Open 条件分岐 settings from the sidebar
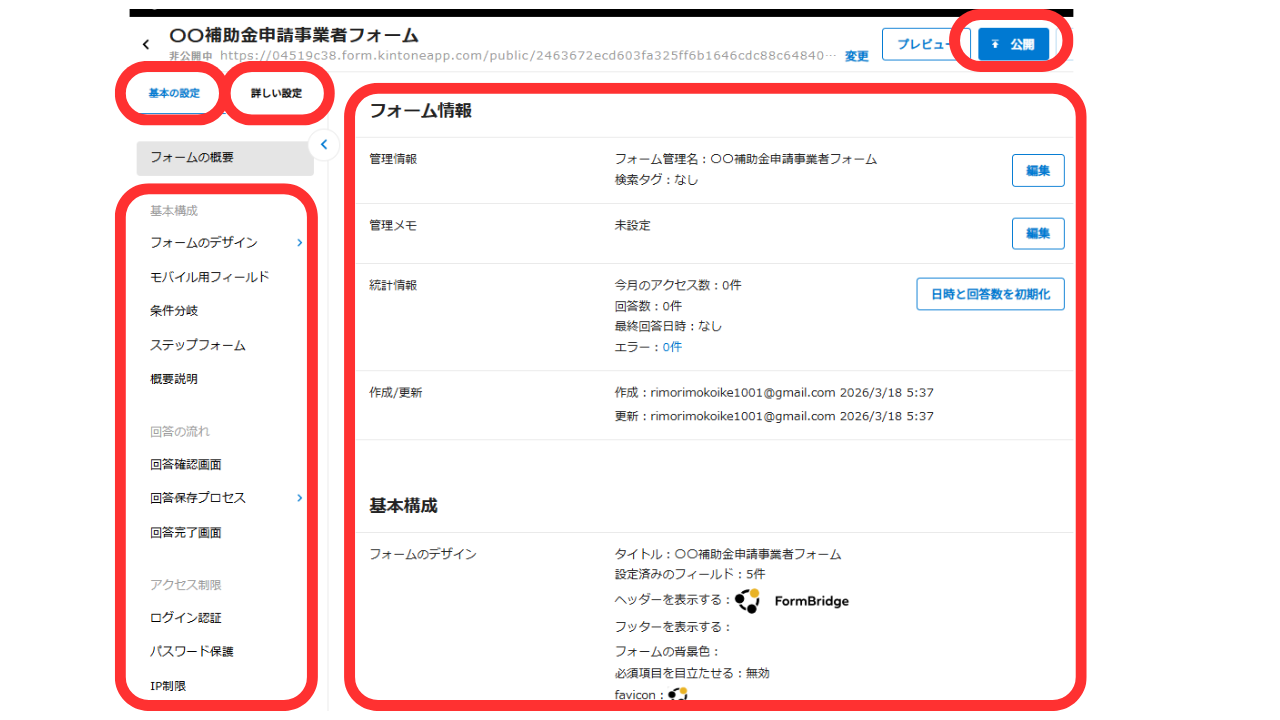This screenshot has width=1280, height=720. click(174, 310)
